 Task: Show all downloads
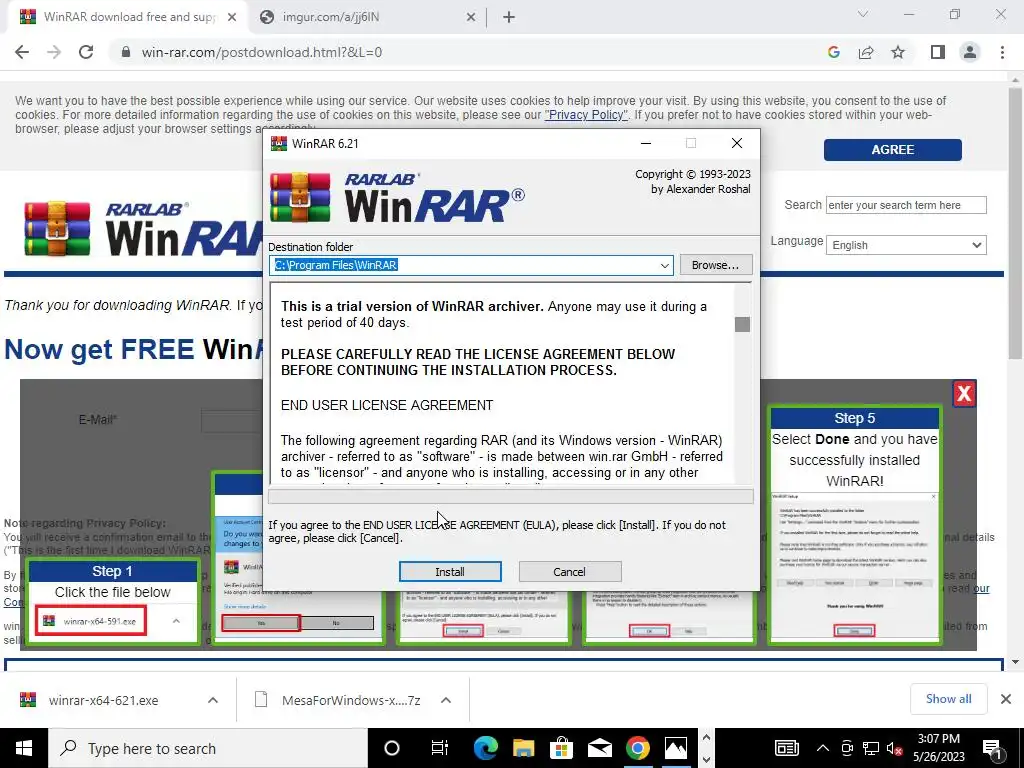click(948, 699)
